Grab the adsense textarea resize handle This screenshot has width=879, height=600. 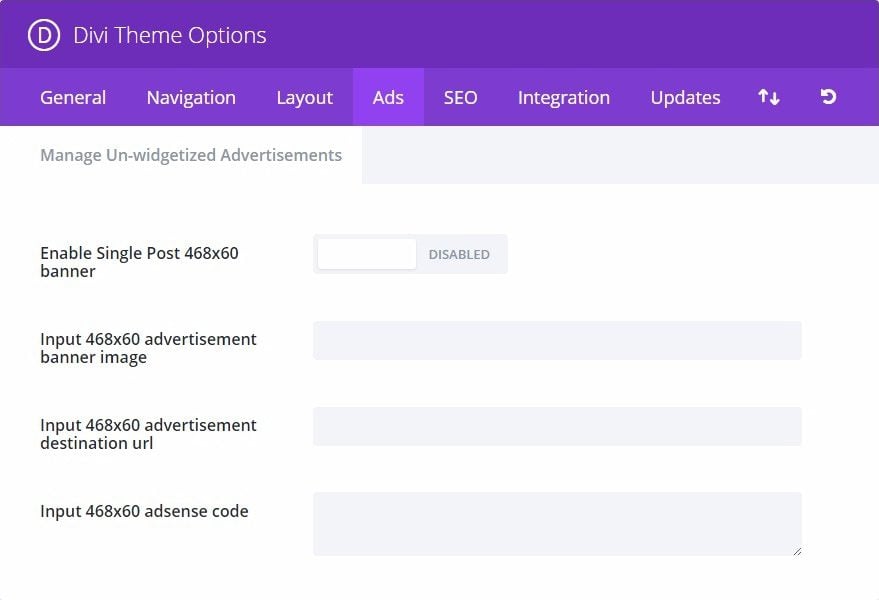point(797,551)
